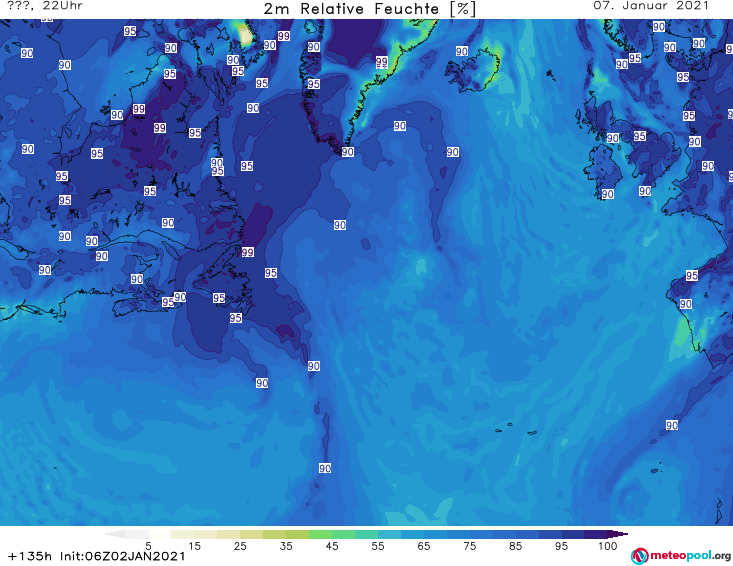This screenshot has height=566, width=733.
Task: Click the 99 contour label on Labrador's coast
Action: coord(248,252)
